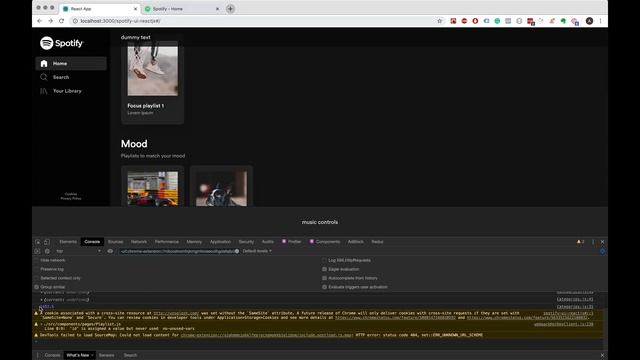The image size is (640, 360).
Task: Toggle Hide network checkbox
Action: pyautogui.click(x=37, y=260)
